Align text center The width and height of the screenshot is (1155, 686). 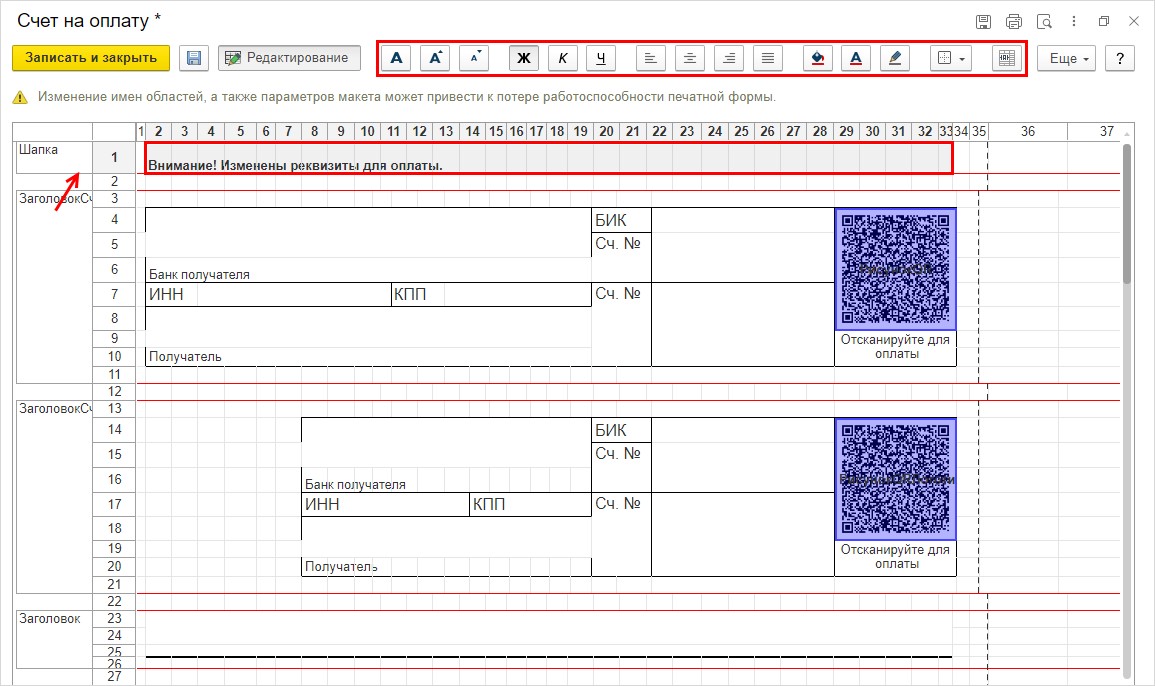pos(689,58)
